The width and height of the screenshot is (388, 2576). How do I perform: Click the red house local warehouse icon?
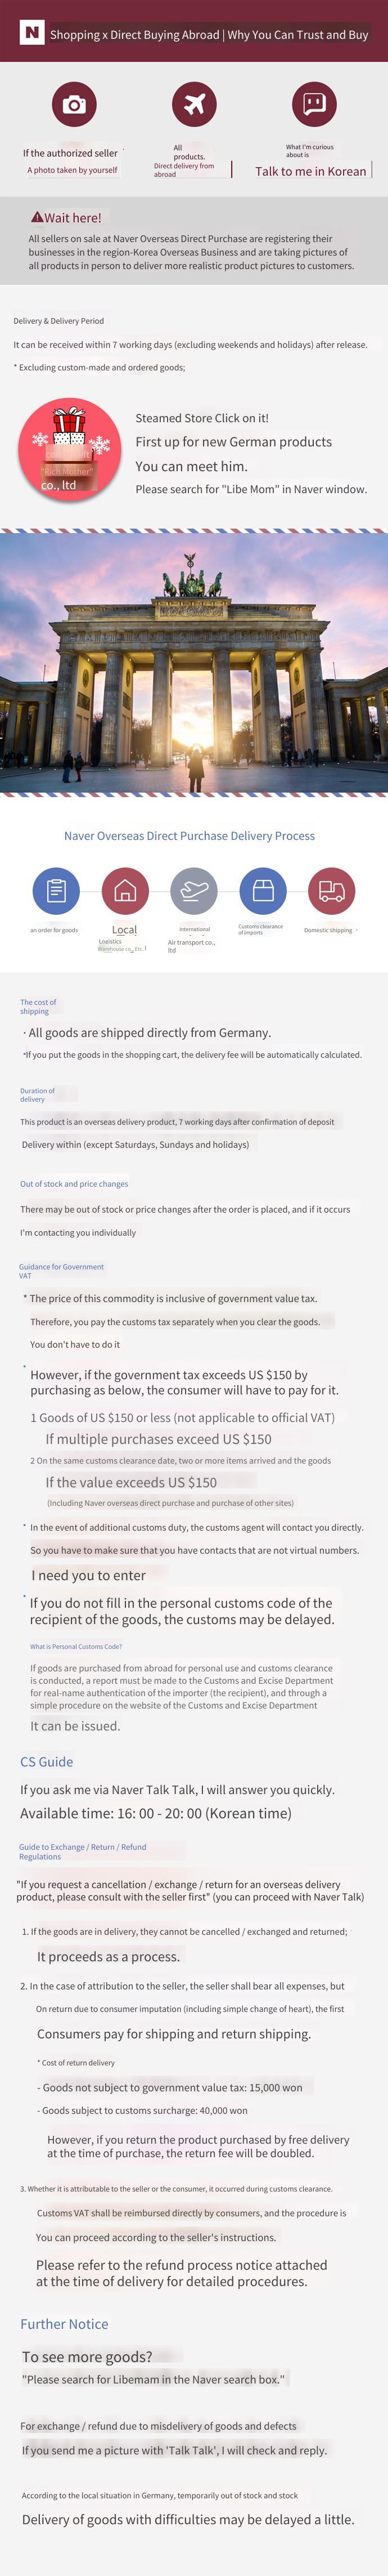pyautogui.click(x=125, y=890)
